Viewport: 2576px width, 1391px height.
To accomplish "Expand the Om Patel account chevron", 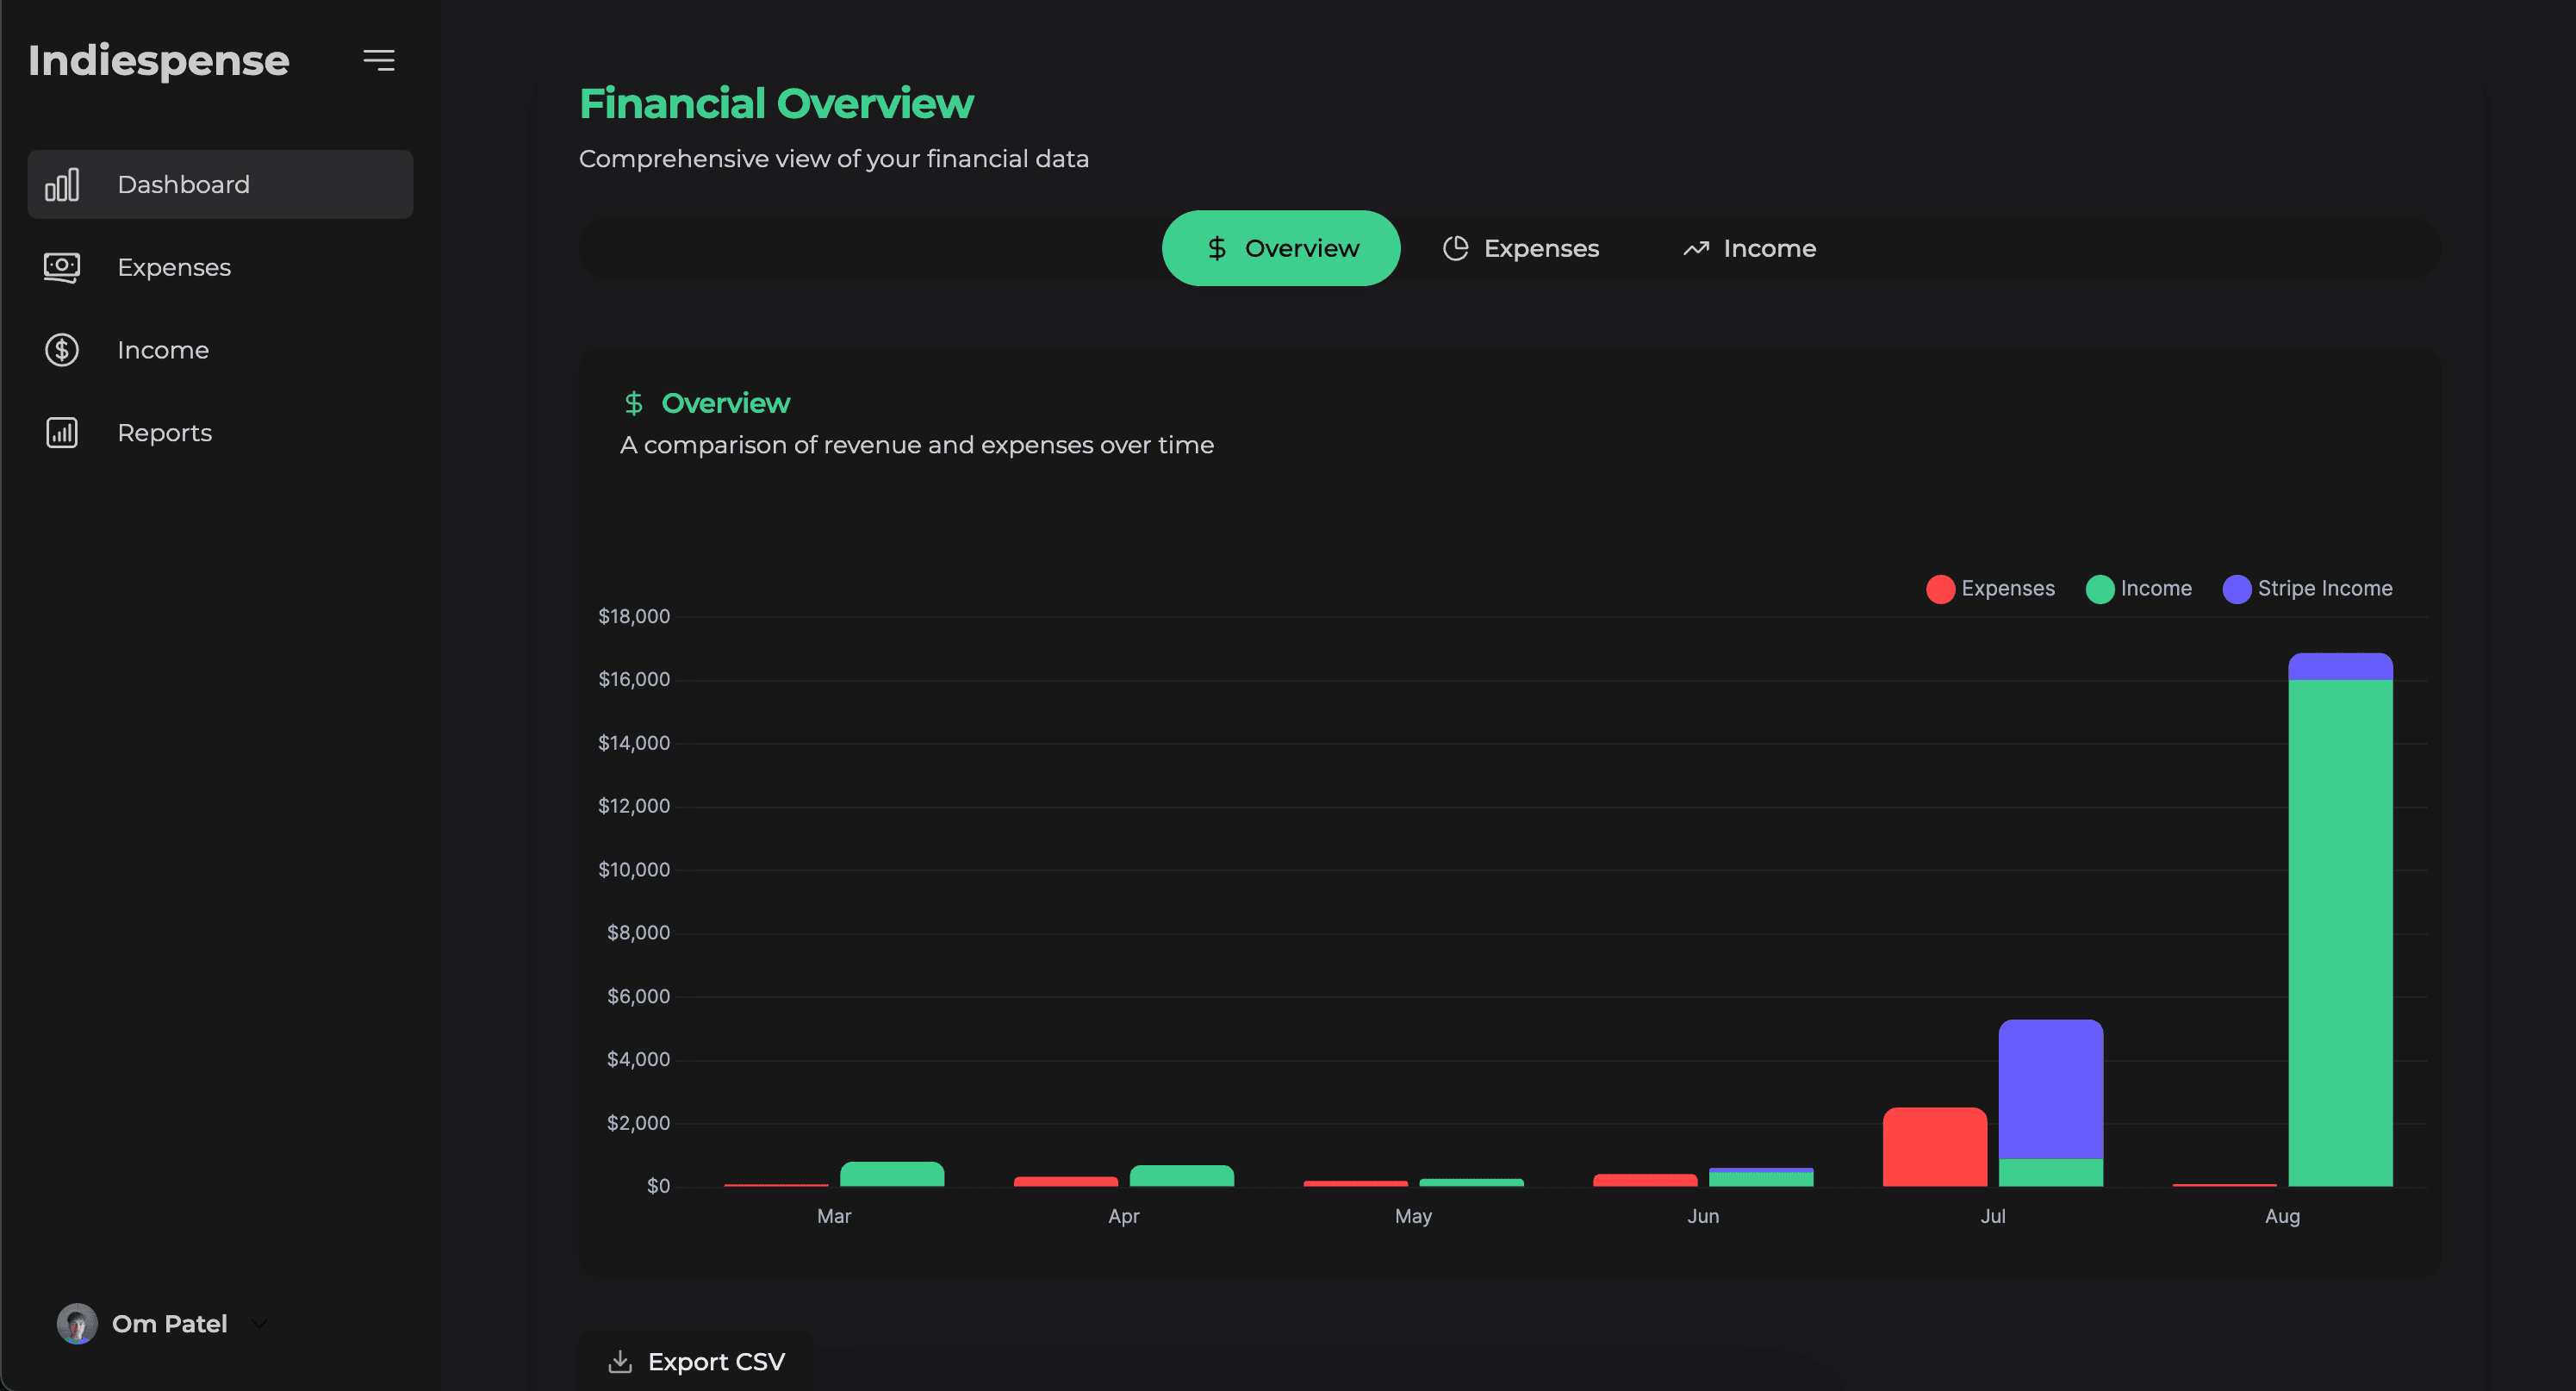I will (259, 1323).
